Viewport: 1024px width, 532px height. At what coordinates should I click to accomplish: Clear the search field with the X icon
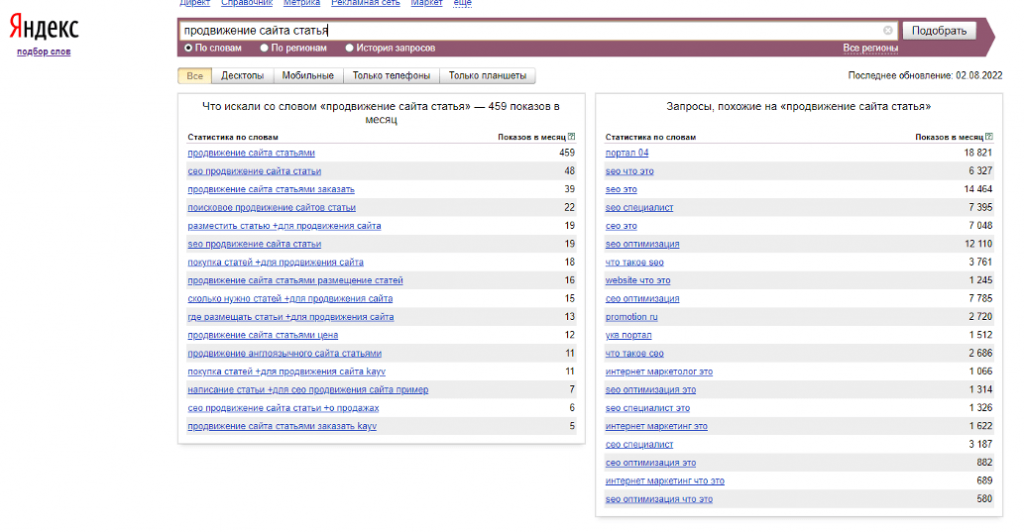[888, 31]
